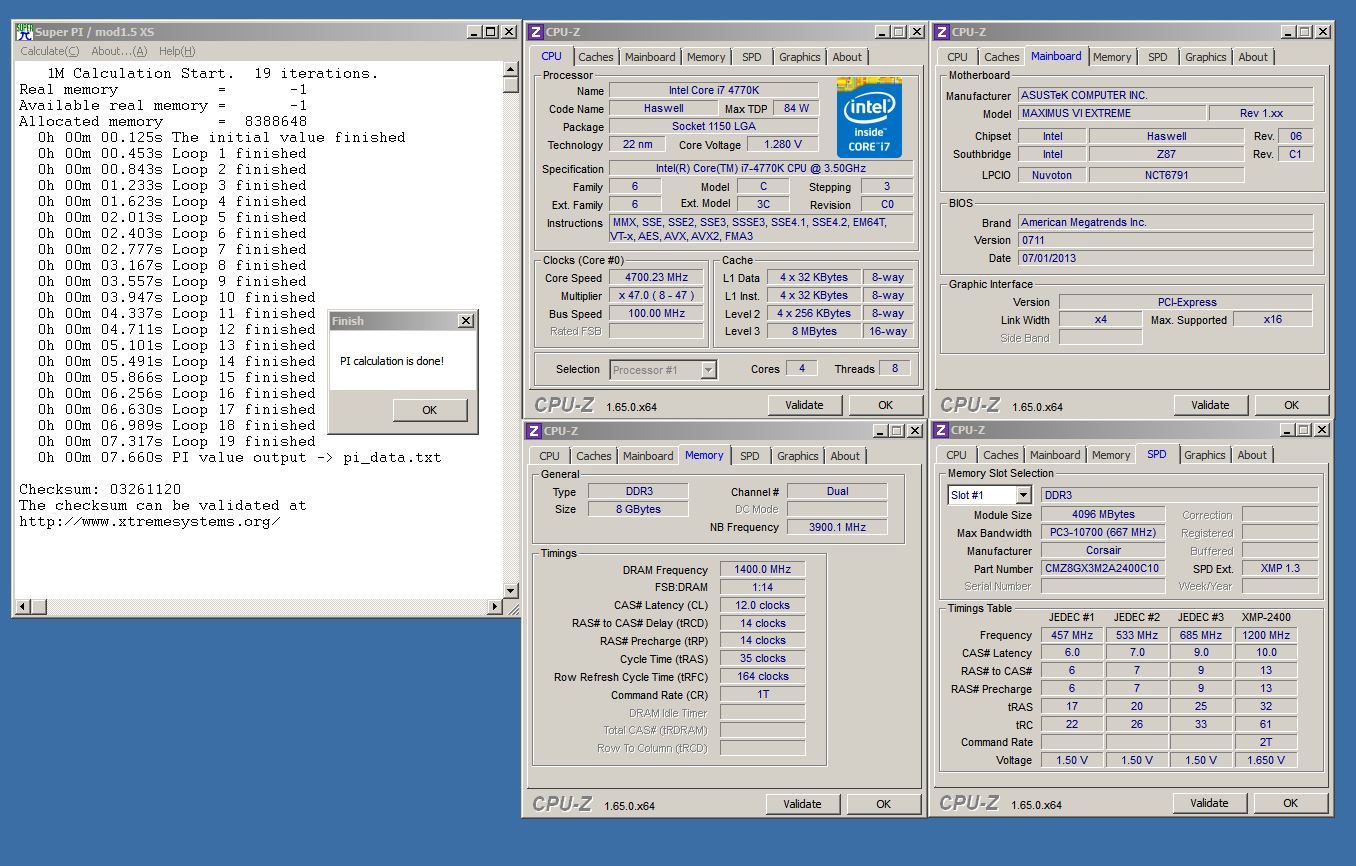Click Validate in the CPU tab window
Viewport: 1356px width, 866px height.
pyautogui.click(x=805, y=405)
